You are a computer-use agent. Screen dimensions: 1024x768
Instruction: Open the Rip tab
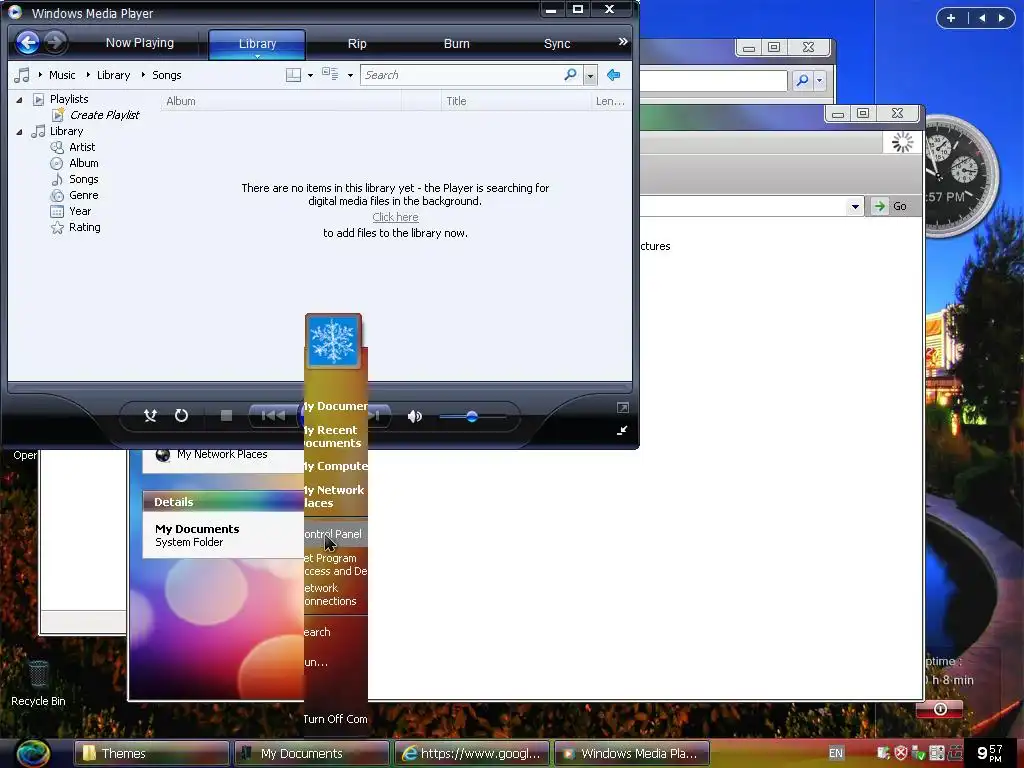click(x=357, y=44)
